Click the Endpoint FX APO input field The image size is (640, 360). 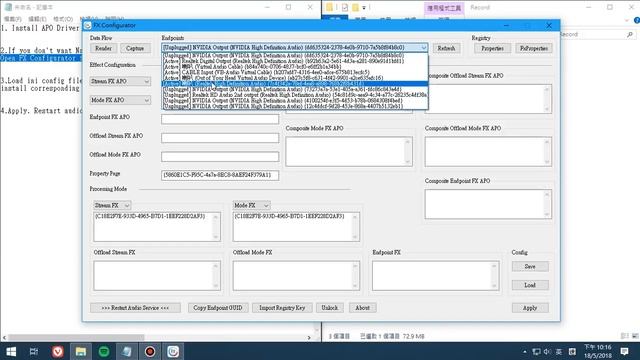(220, 119)
